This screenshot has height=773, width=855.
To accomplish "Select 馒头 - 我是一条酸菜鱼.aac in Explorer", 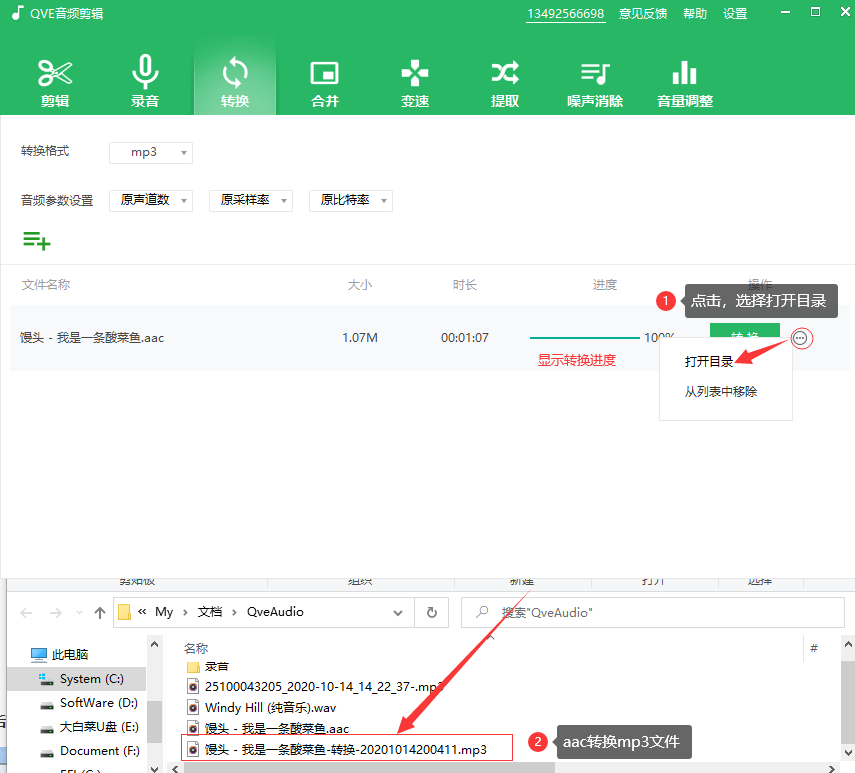I will (268, 728).
